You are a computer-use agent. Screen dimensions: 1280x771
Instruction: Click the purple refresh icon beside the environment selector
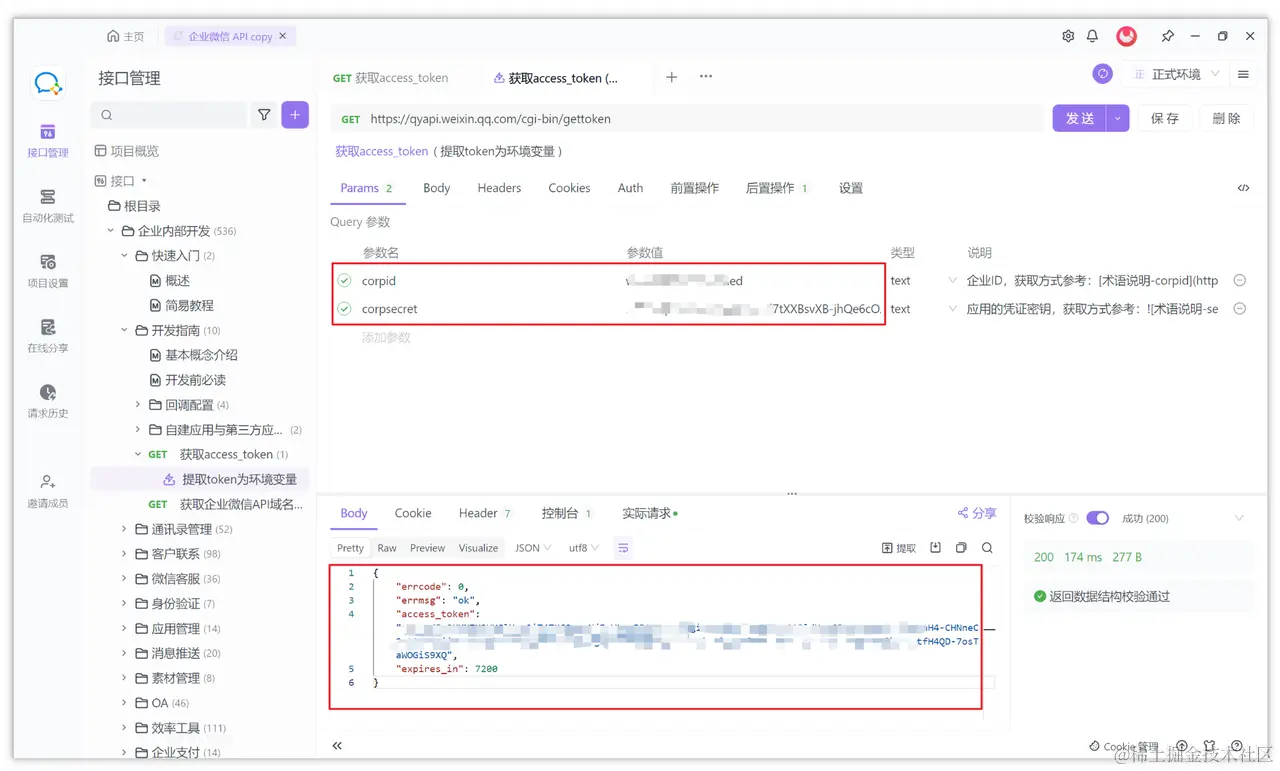click(x=1102, y=74)
